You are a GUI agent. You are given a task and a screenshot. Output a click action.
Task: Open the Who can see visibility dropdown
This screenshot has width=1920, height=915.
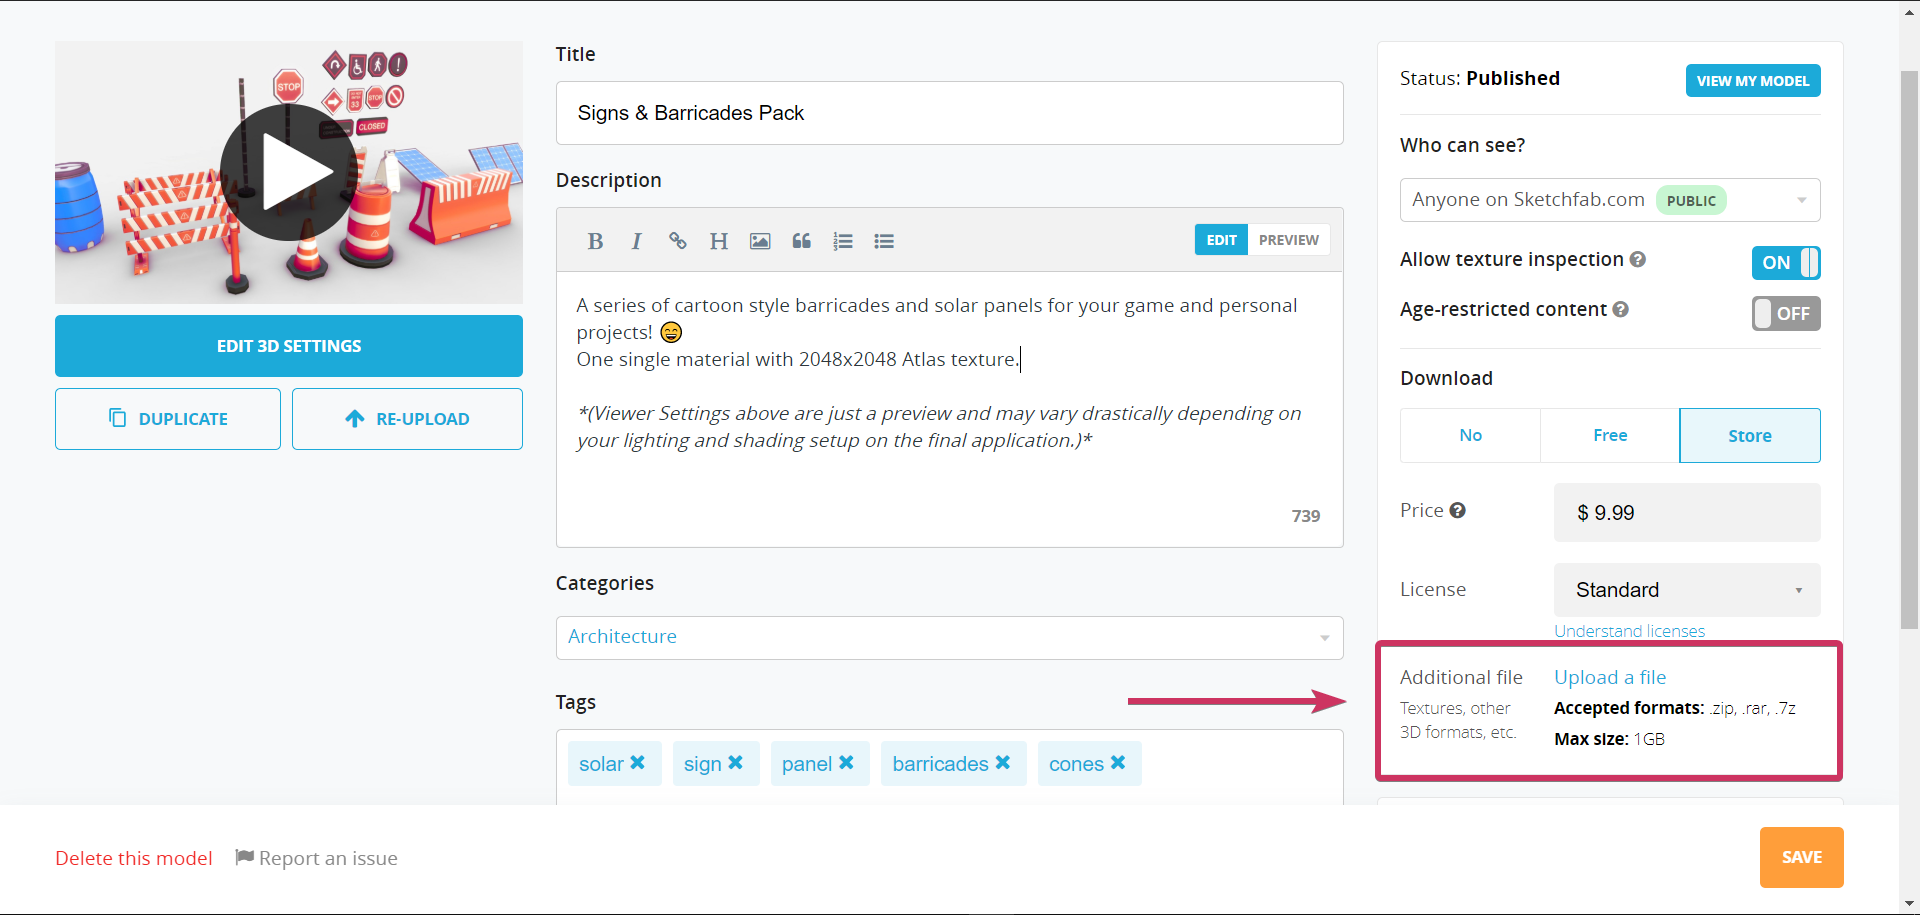point(1609,200)
